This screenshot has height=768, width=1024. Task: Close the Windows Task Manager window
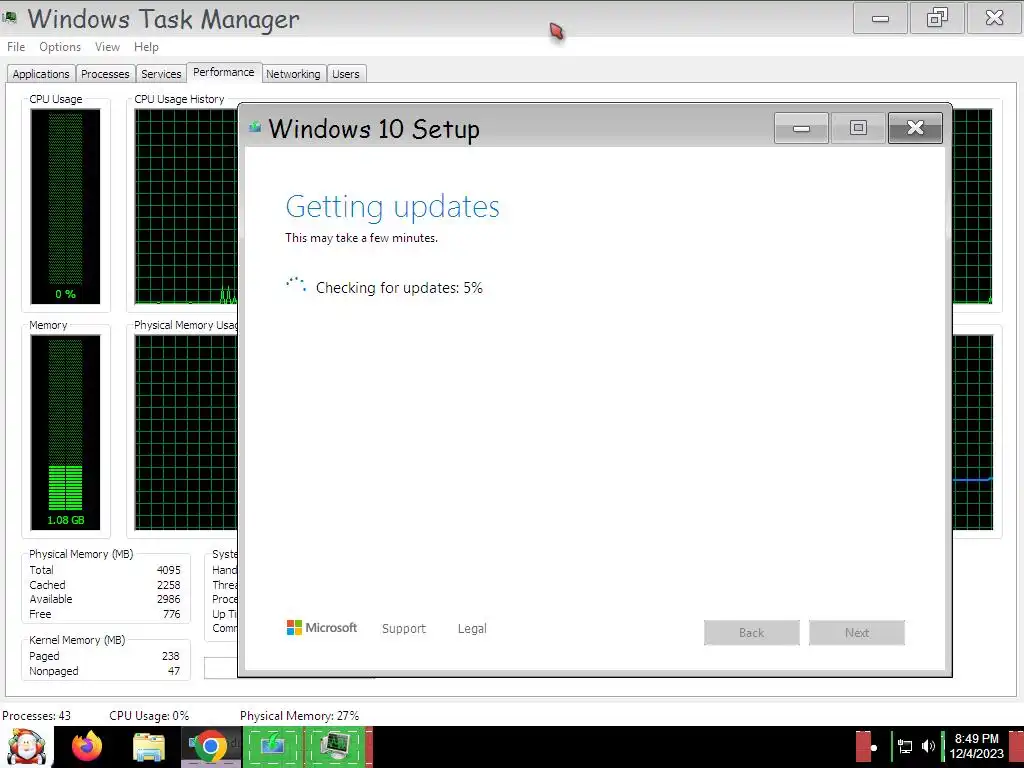[994, 18]
